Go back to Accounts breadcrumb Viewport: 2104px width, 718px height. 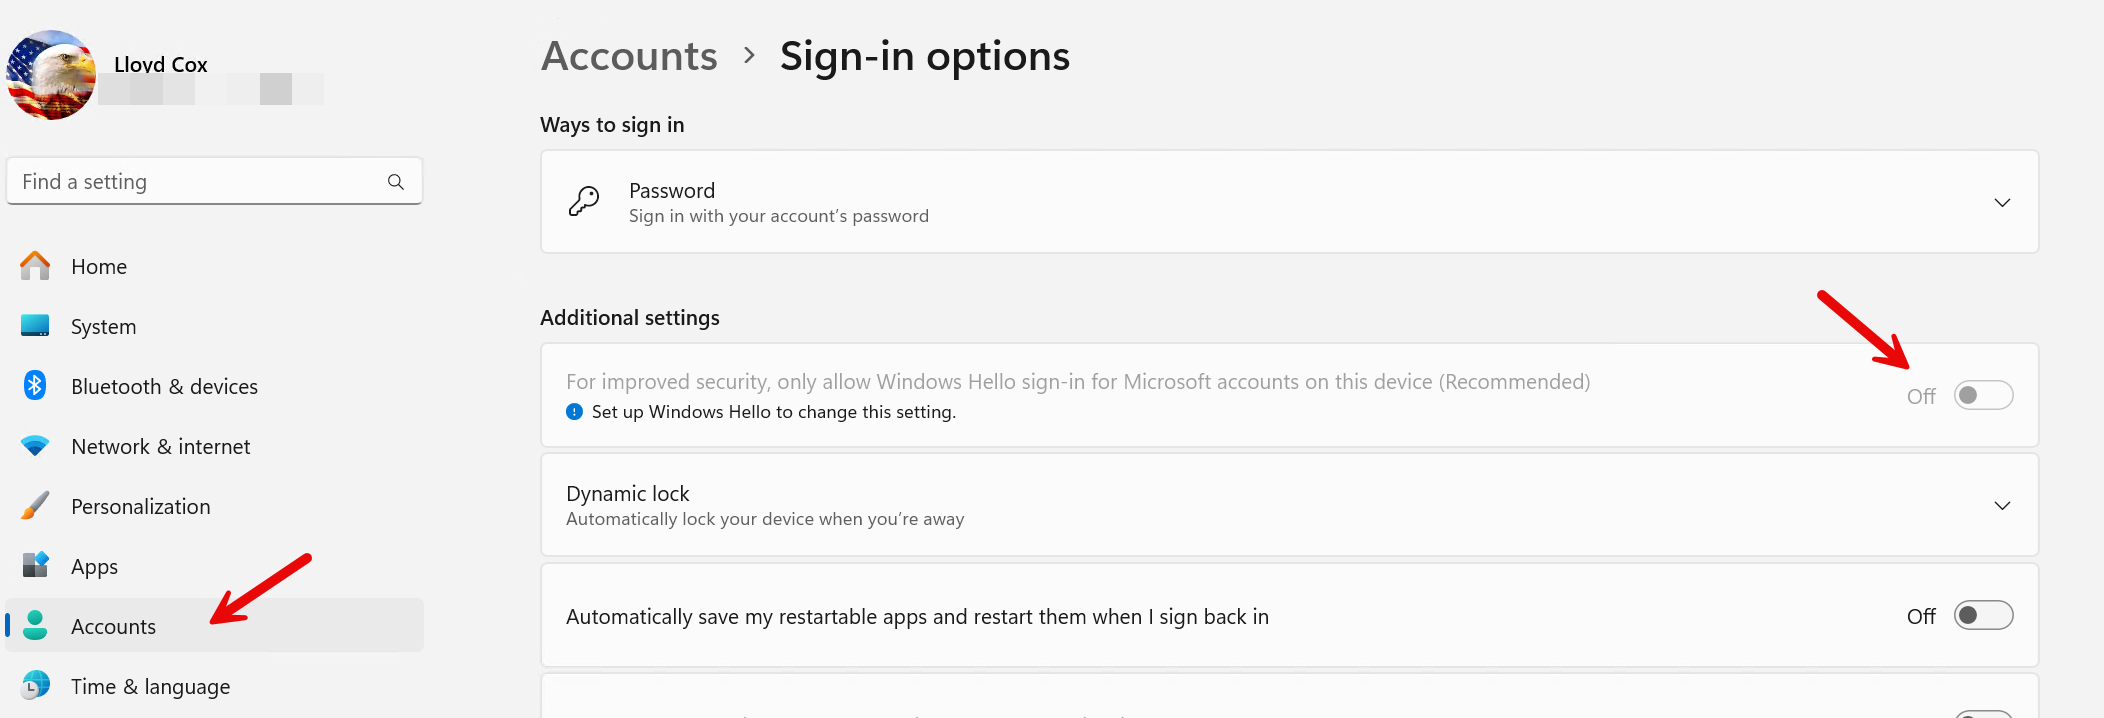pos(629,56)
